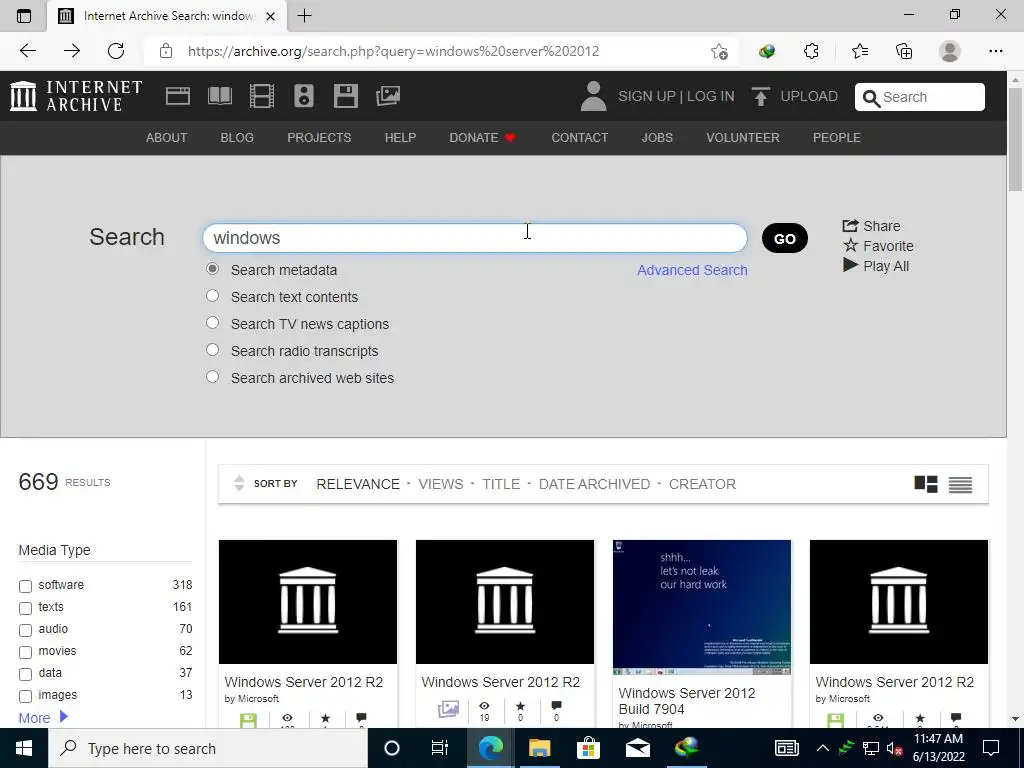Click the main search field containing windows

point(475,238)
